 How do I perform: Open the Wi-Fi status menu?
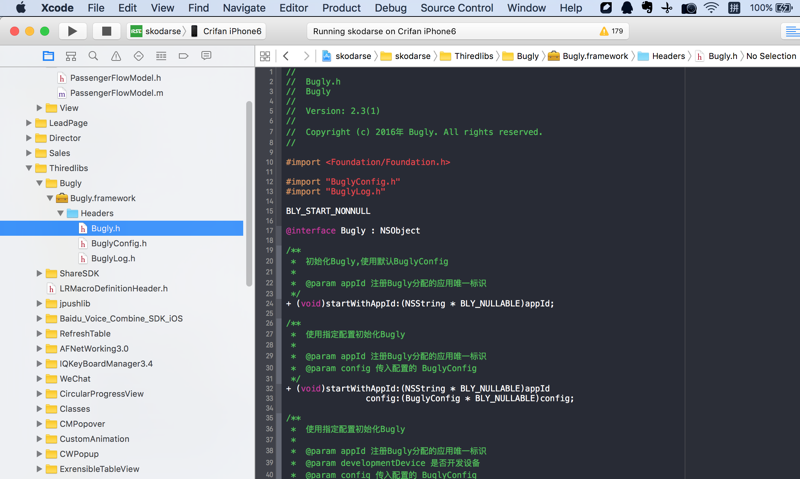(x=711, y=8)
